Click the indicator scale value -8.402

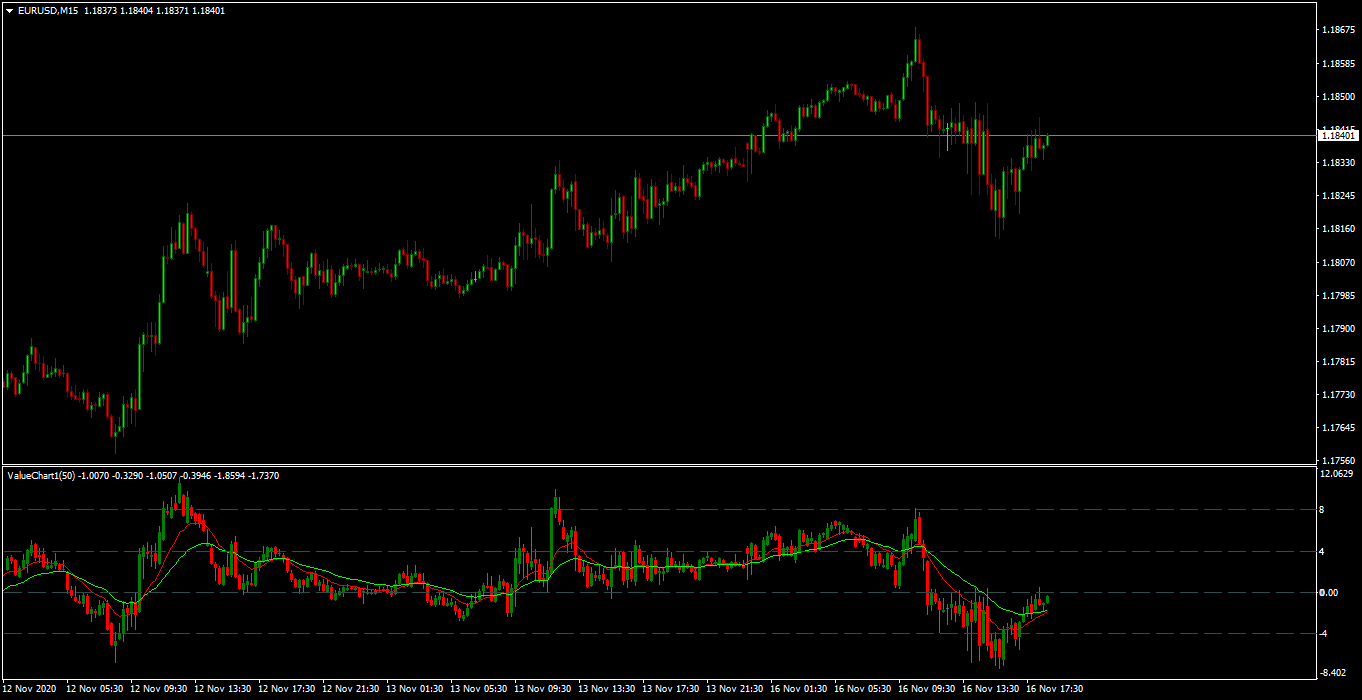pyautogui.click(x=1334, y=674)
